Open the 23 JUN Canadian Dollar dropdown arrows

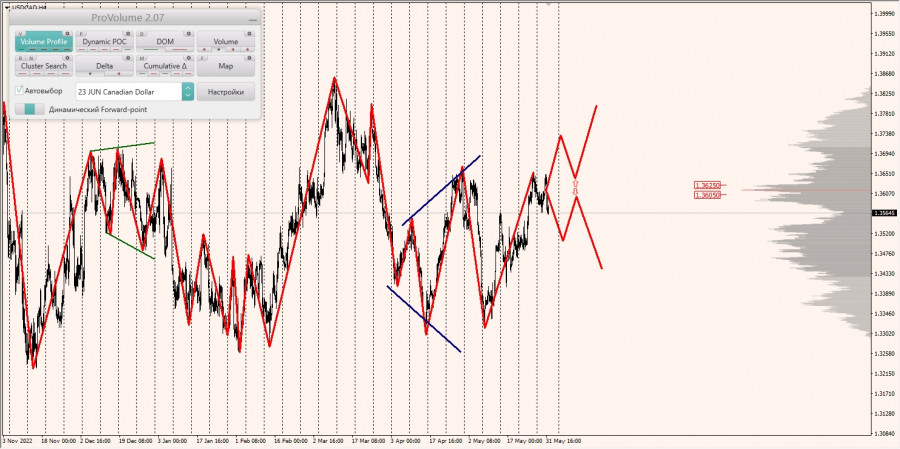coord(188,92)
